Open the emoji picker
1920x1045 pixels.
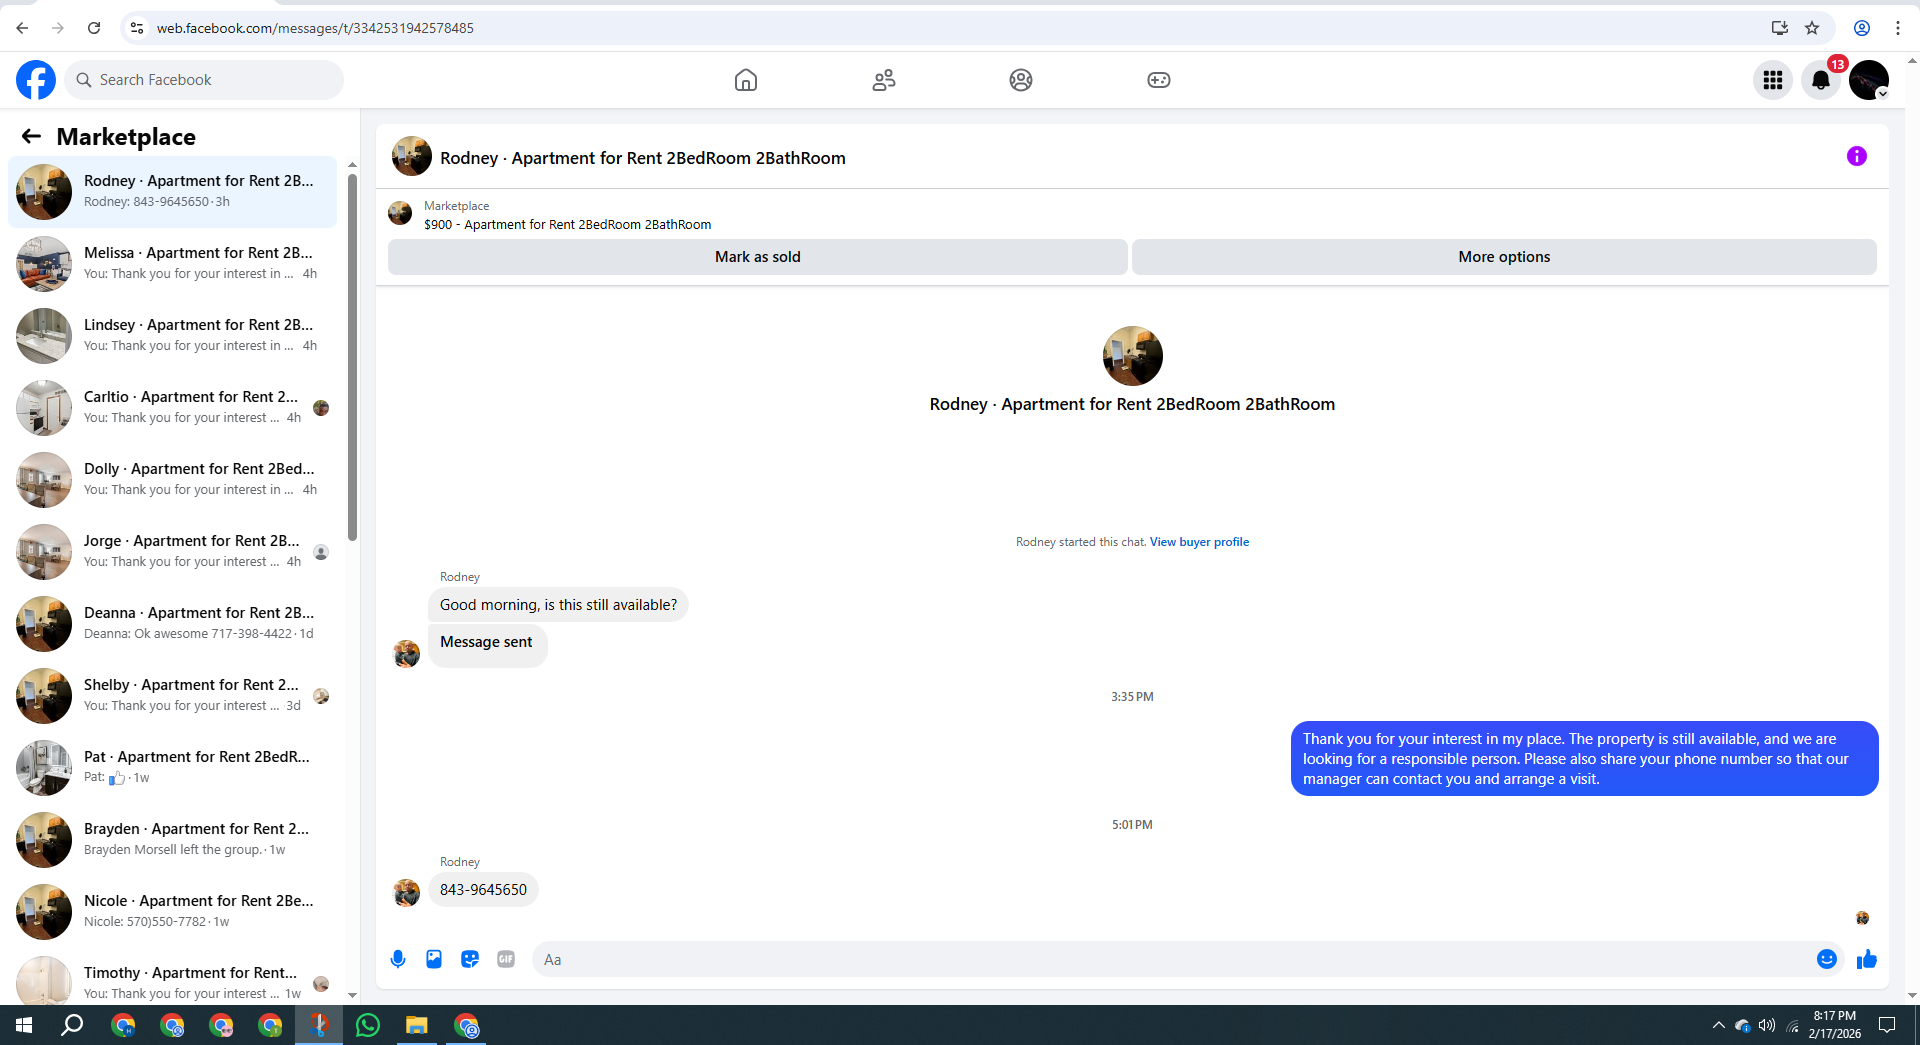pos(1827,959)
